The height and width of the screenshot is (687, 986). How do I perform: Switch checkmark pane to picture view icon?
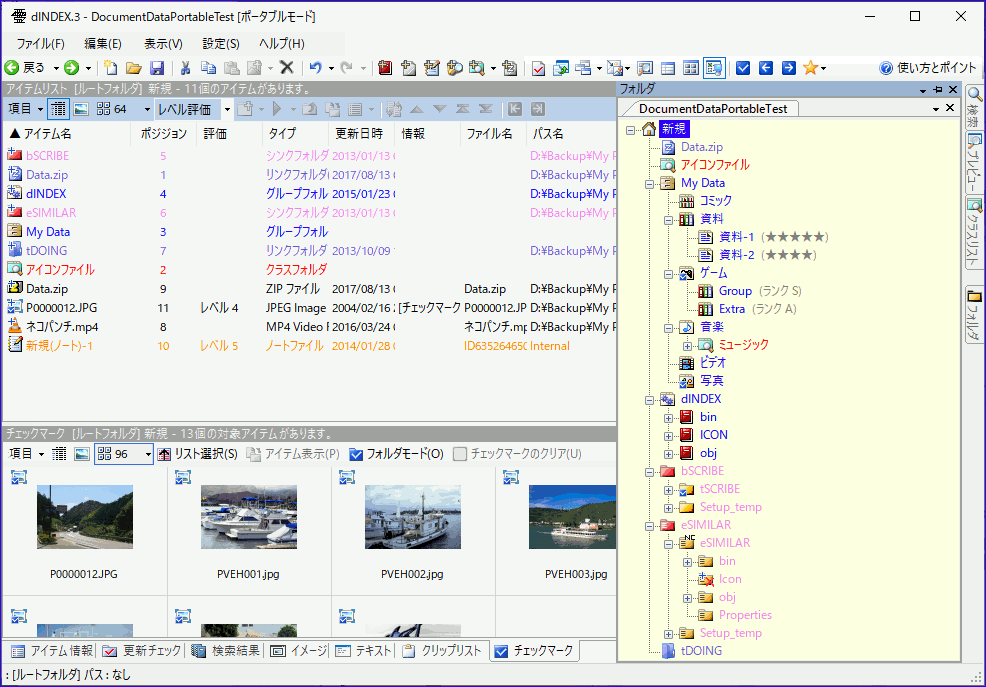pos(82,454)
